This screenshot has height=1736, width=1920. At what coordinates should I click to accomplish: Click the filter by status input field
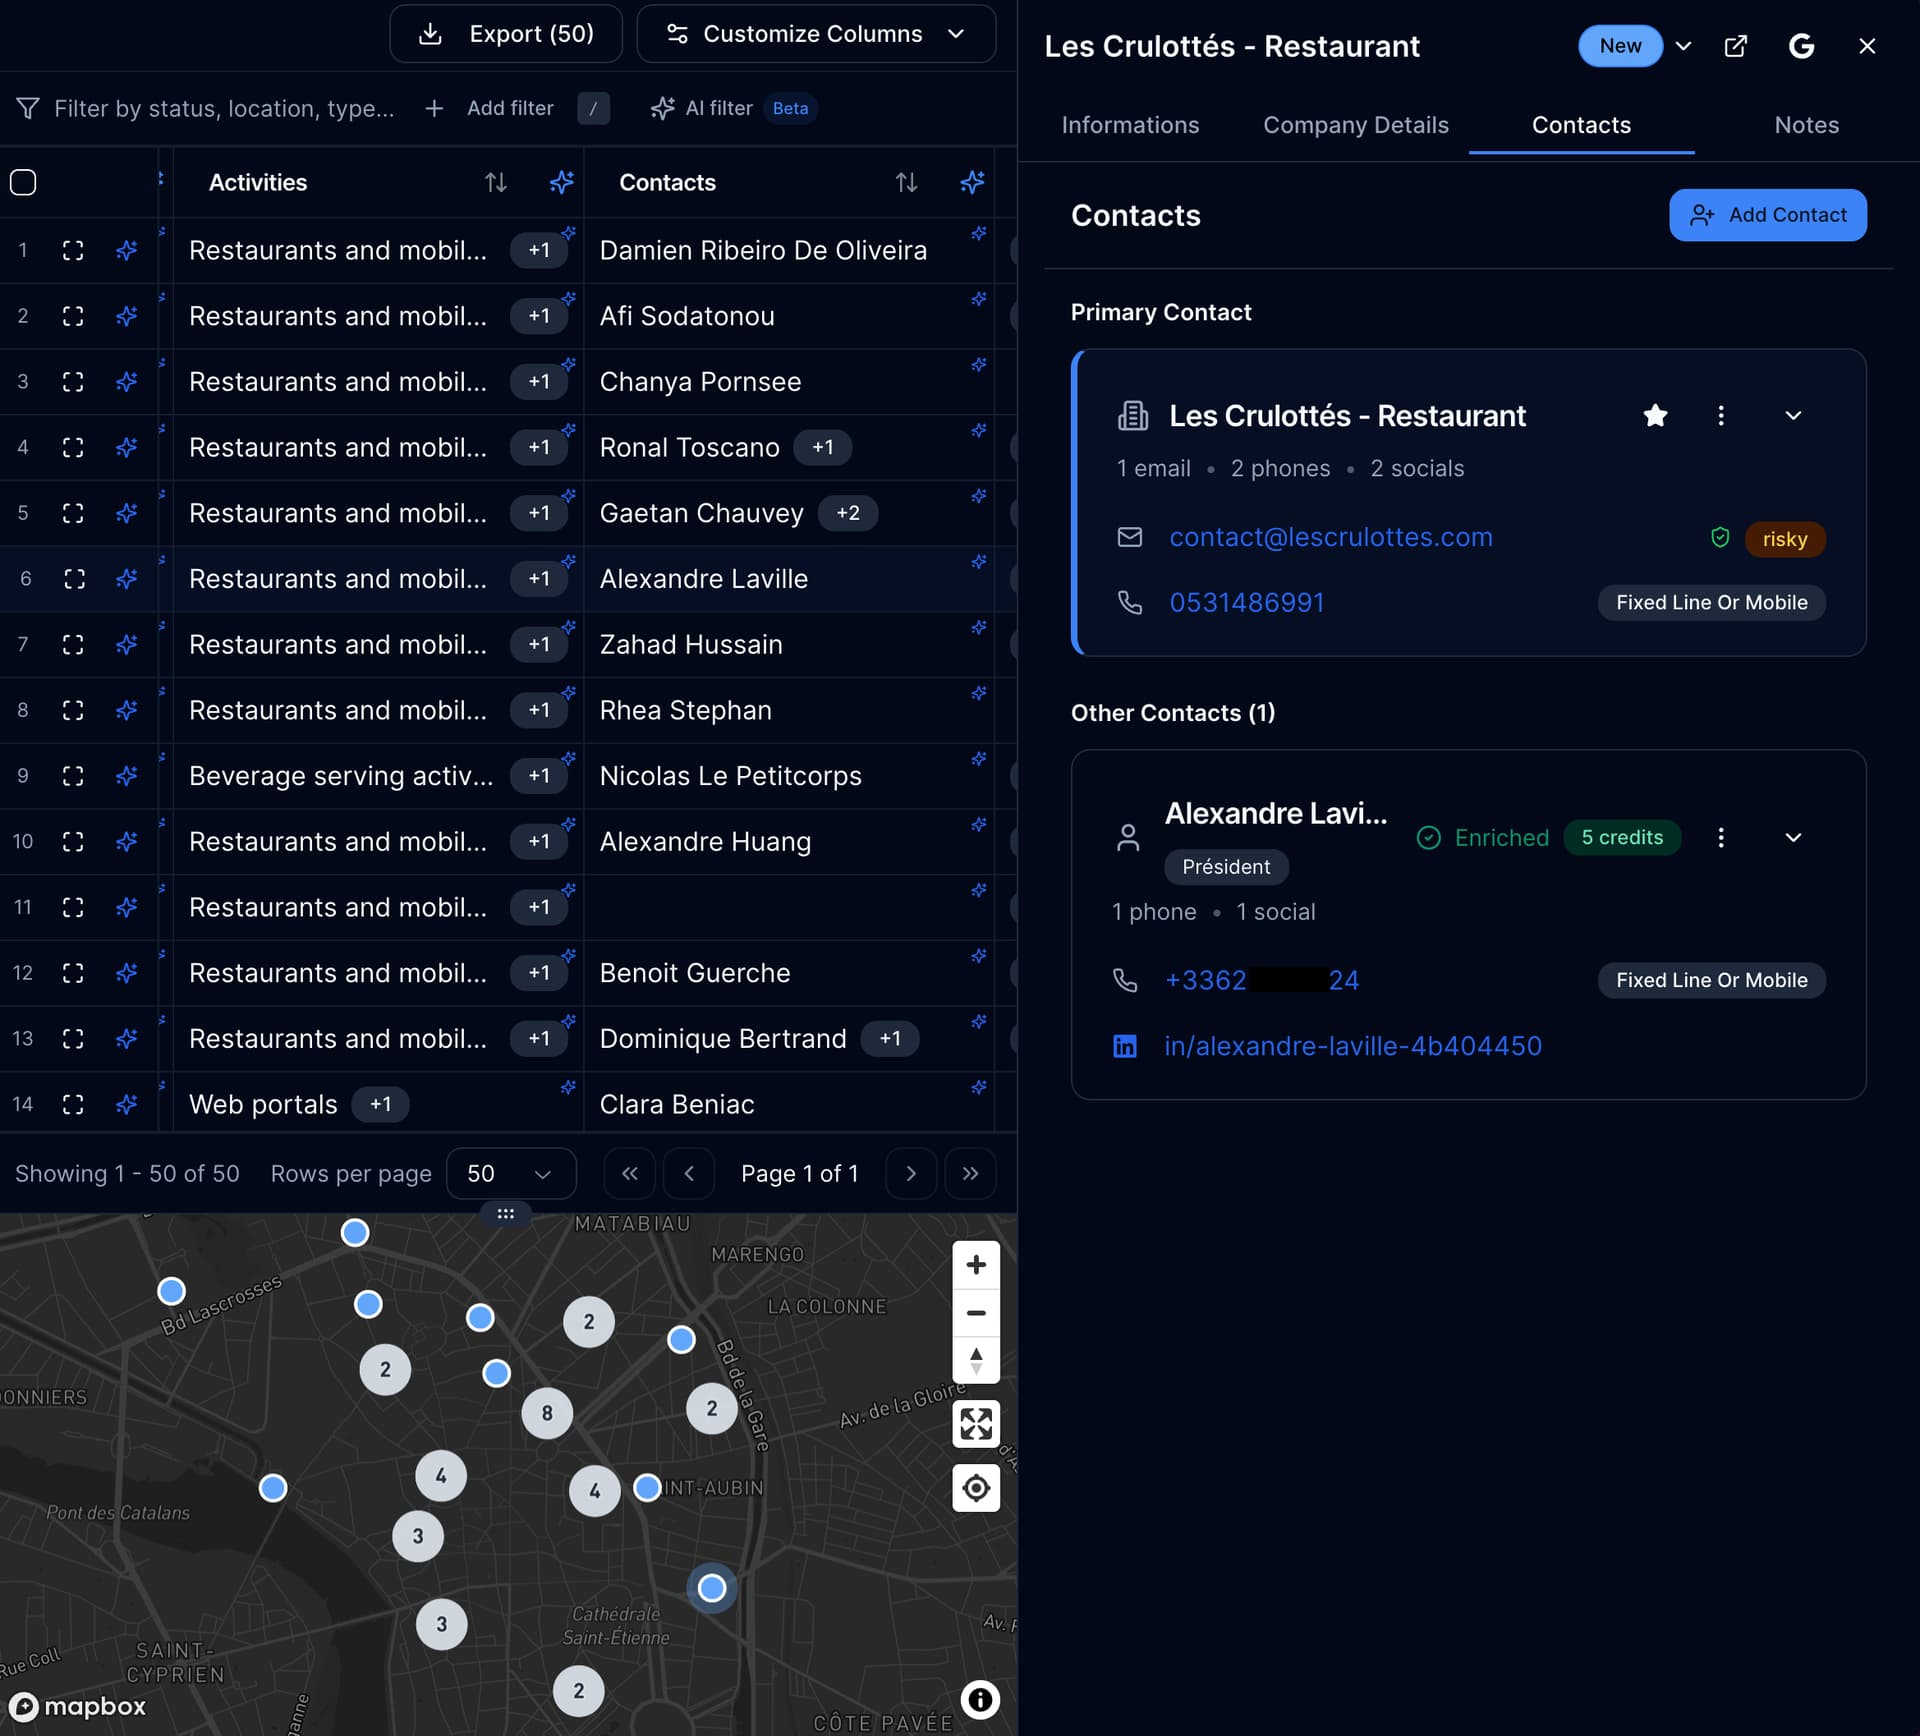coord(224,108)
